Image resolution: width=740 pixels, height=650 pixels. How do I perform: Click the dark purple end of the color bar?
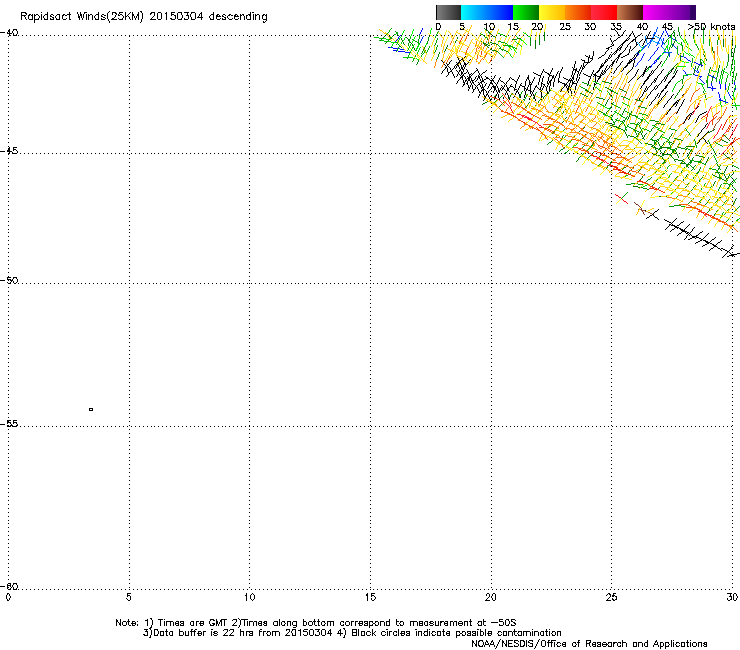click(692, 12)
